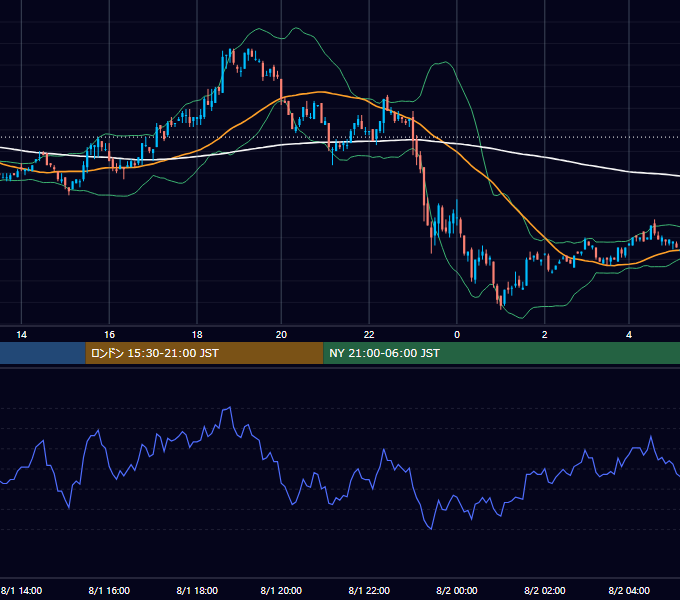The width and height of the screenshot is (680, 600).
Task: Click the 8/1 18:00 oscillator time label
Action: [197, 590]
